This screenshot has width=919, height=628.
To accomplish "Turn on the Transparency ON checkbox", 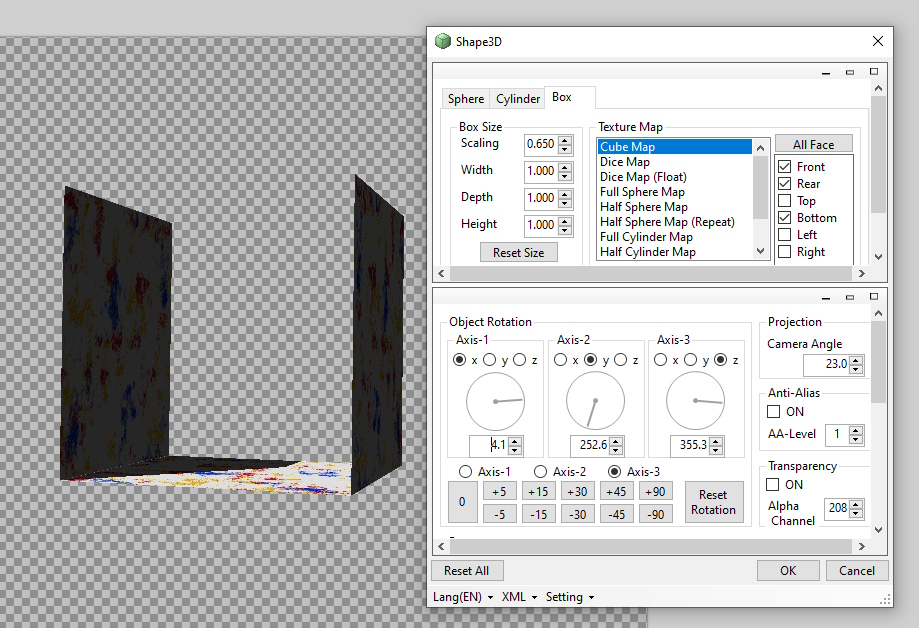I will (773, 484).
